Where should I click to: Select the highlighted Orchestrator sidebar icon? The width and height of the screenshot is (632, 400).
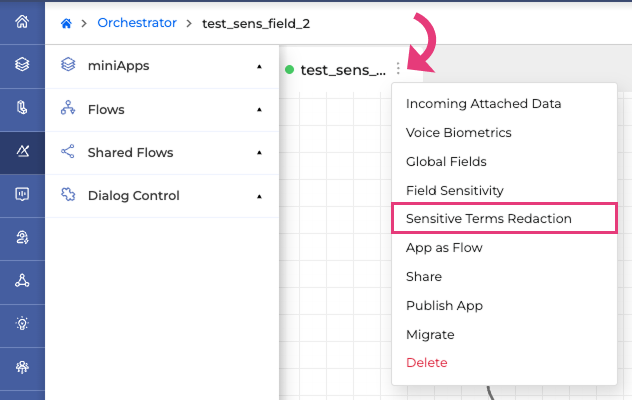pyautogui.click(x=22, y=151)
